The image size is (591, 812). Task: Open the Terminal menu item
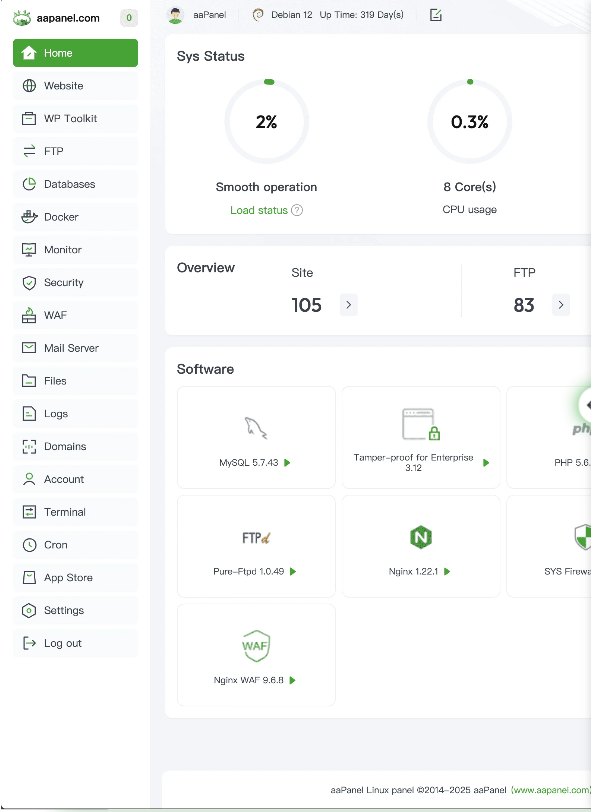[76, 512]
